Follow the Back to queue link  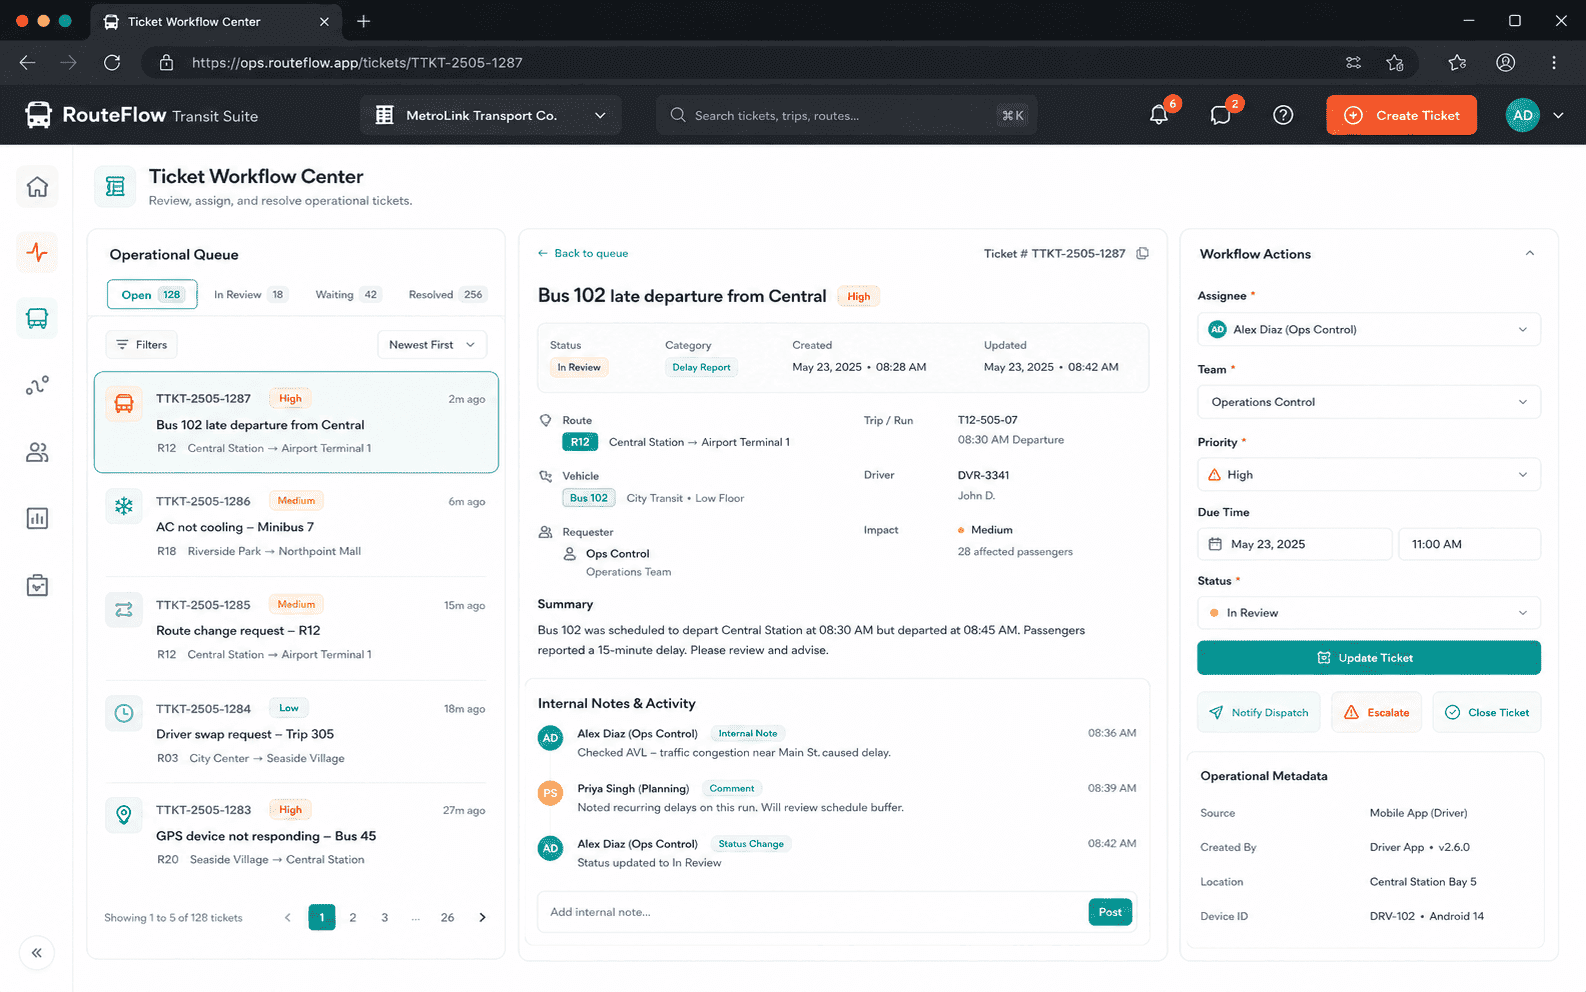(583, 253)
